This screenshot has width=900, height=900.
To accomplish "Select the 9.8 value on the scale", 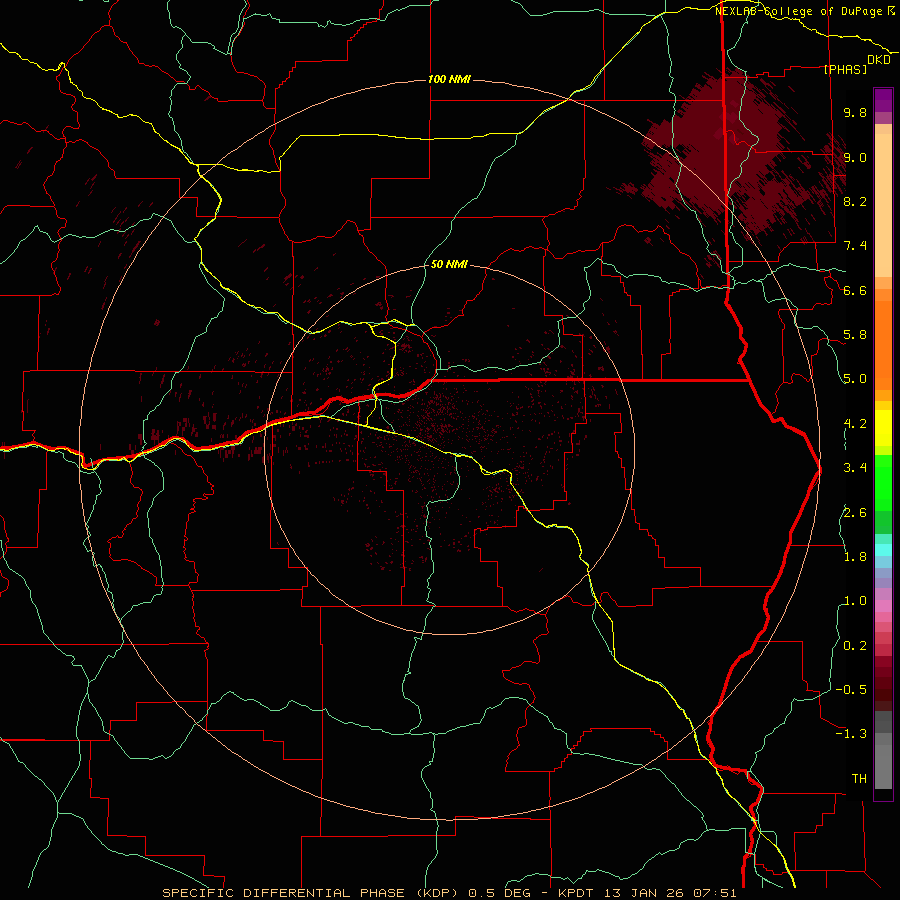I will coord(855,112).
